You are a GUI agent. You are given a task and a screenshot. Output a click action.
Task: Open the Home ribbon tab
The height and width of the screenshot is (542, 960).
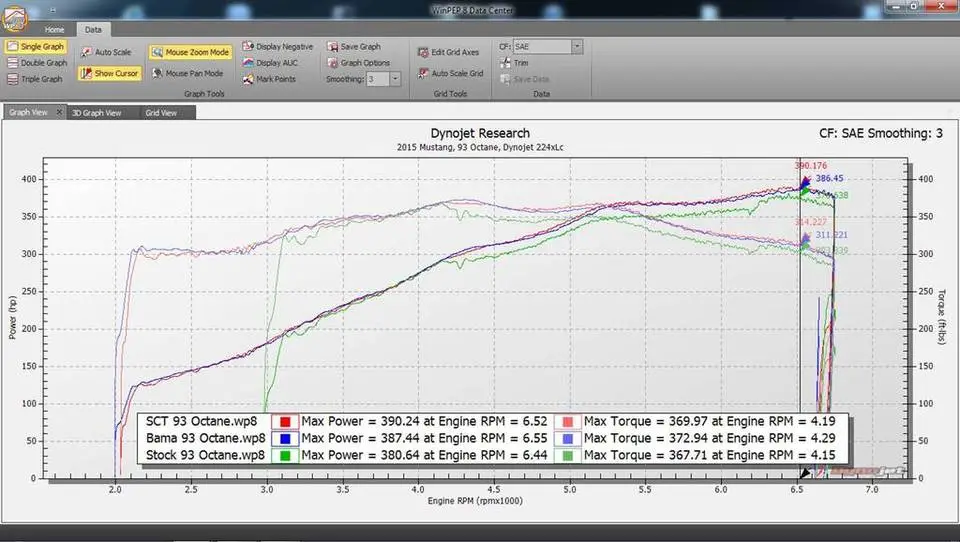coord(54,29)
